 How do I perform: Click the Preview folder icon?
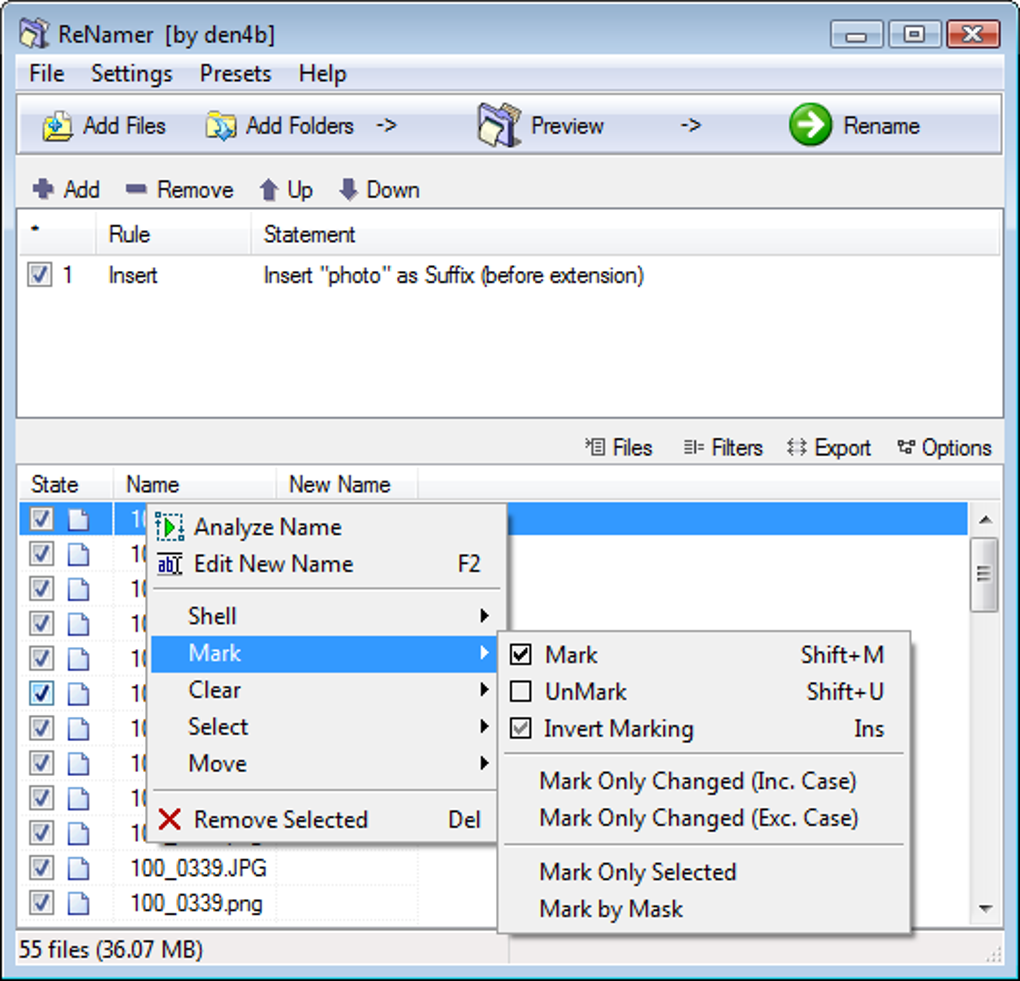pyautogui.click(x=499, y=124)
